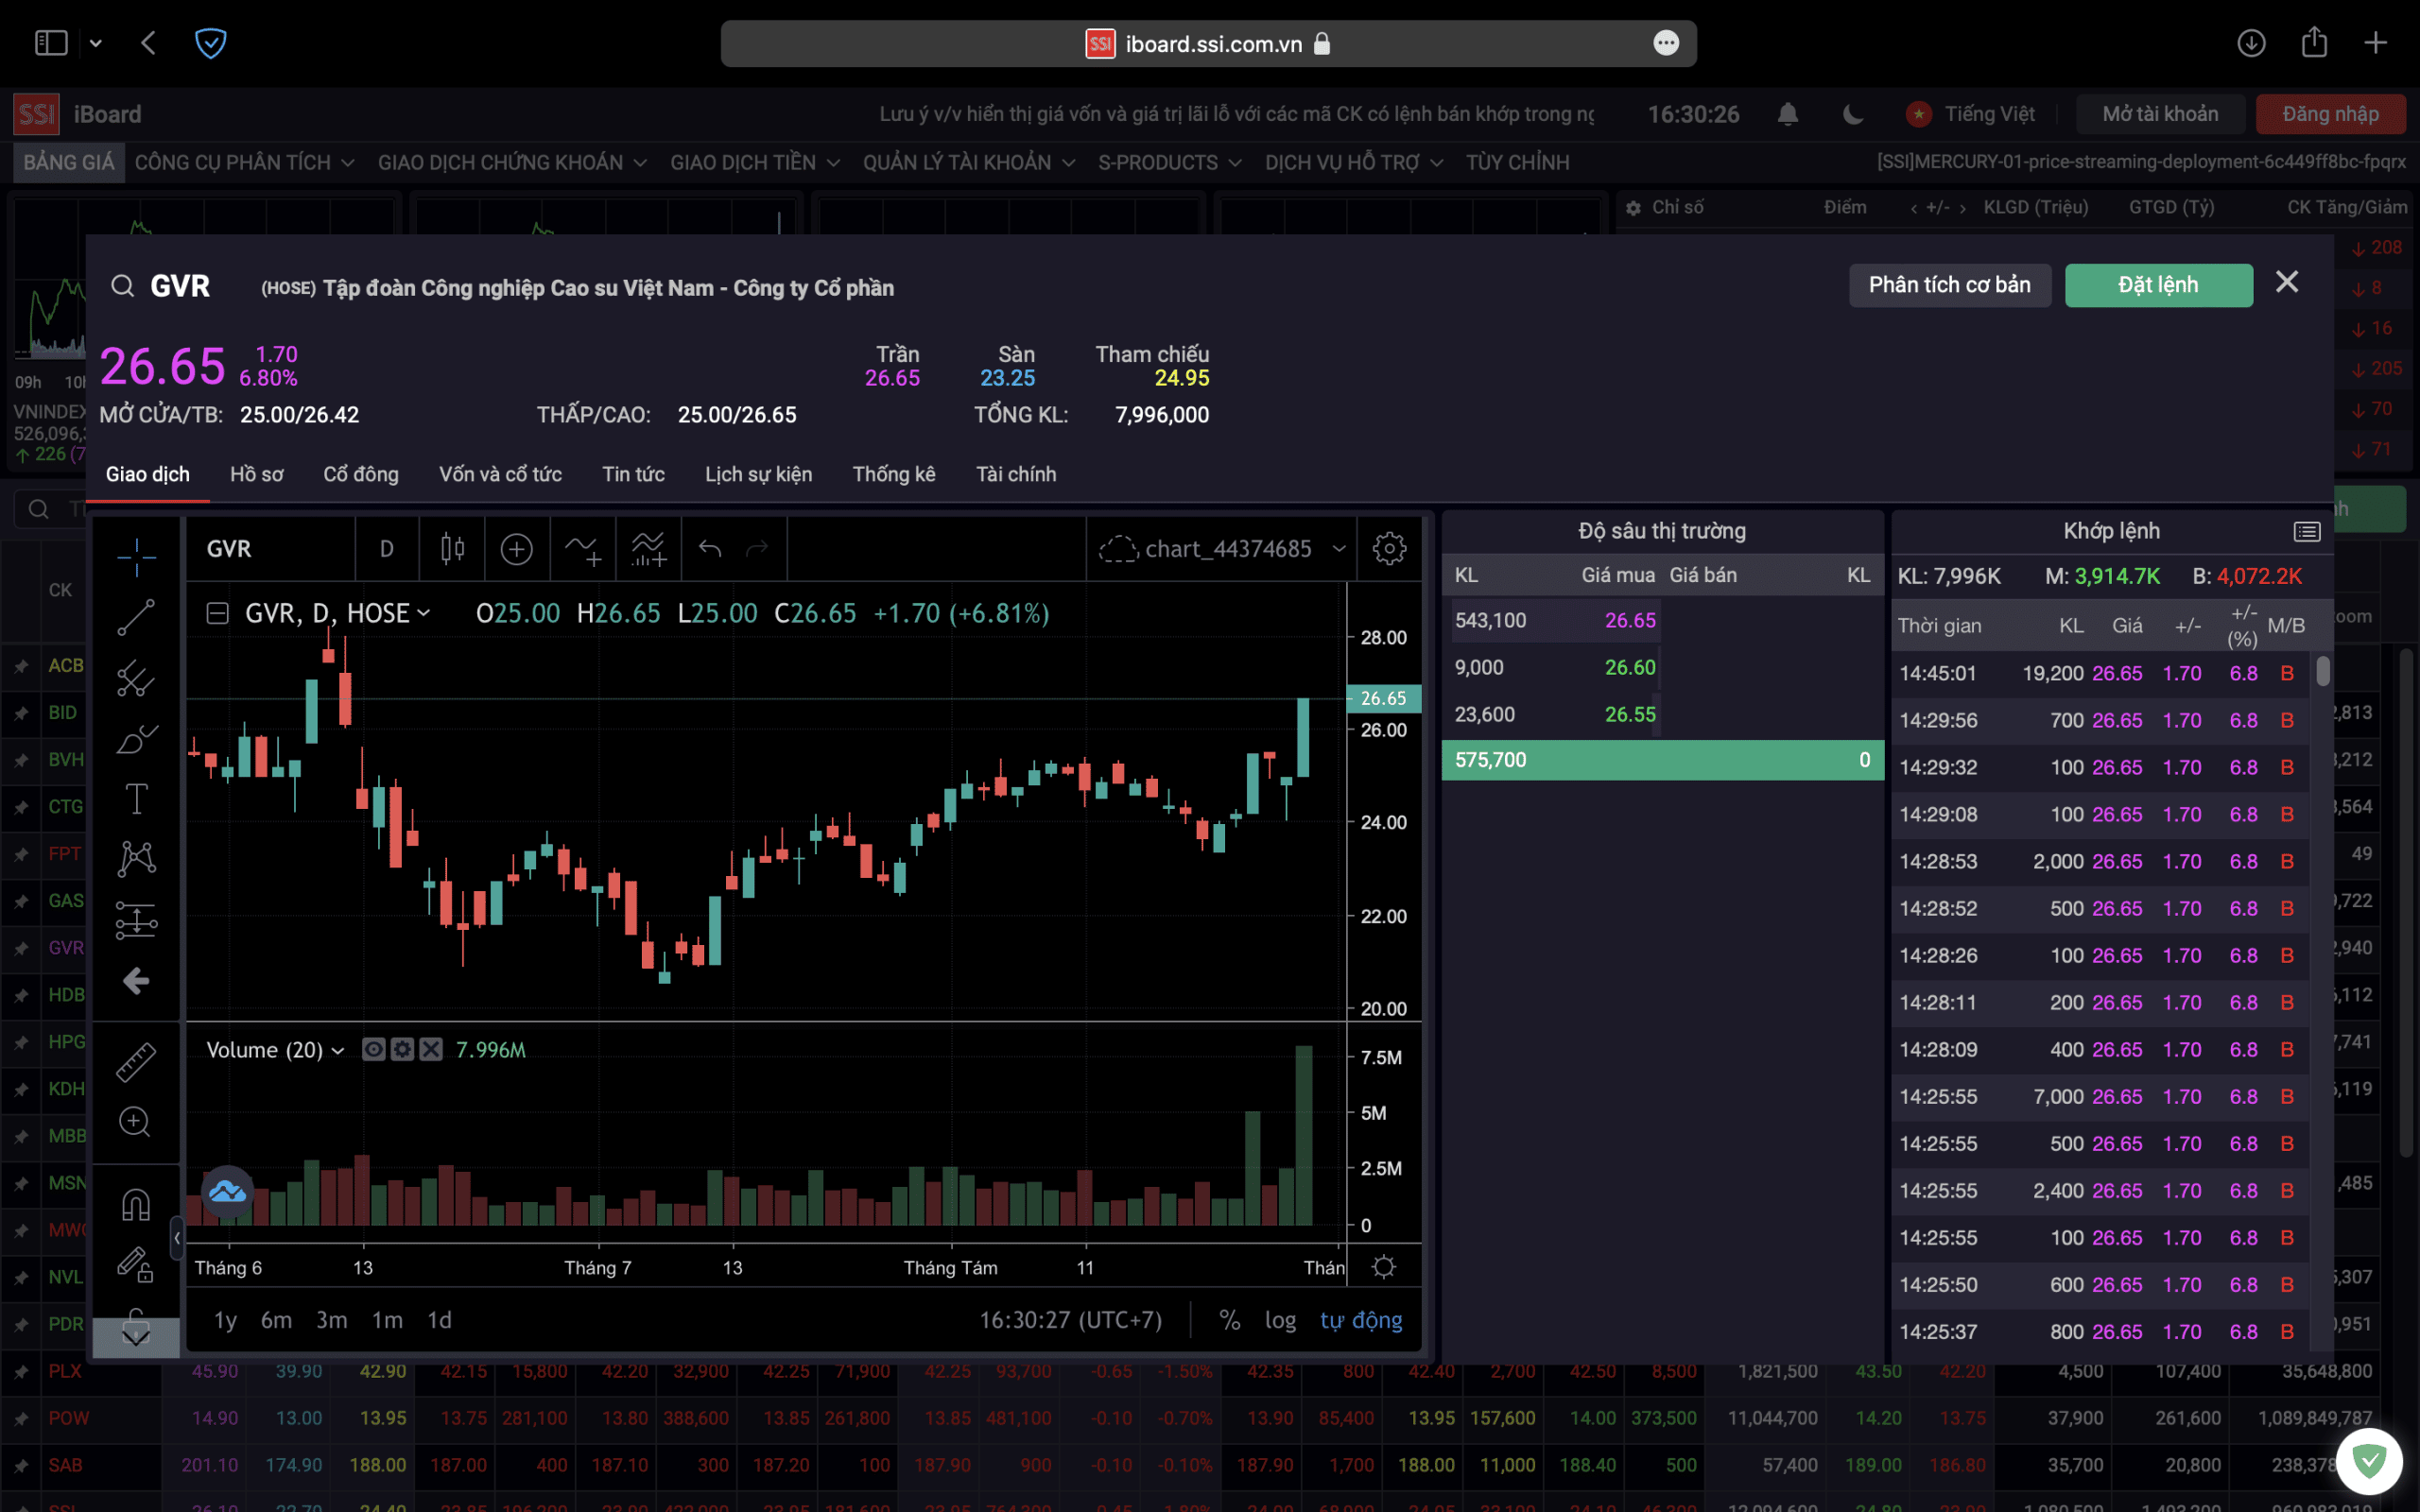Open the Chỉ số settings gear

[x=1633, y=208]
